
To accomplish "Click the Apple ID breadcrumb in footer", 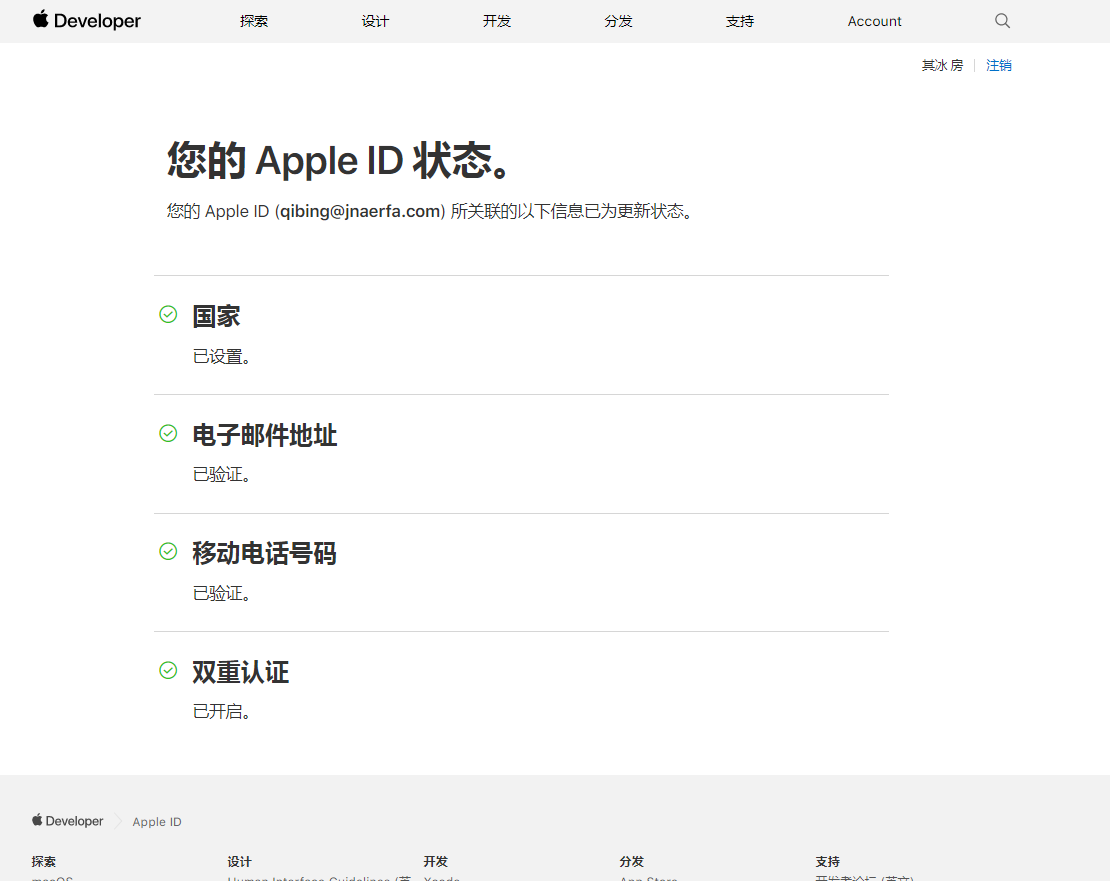I will [157, 822].
